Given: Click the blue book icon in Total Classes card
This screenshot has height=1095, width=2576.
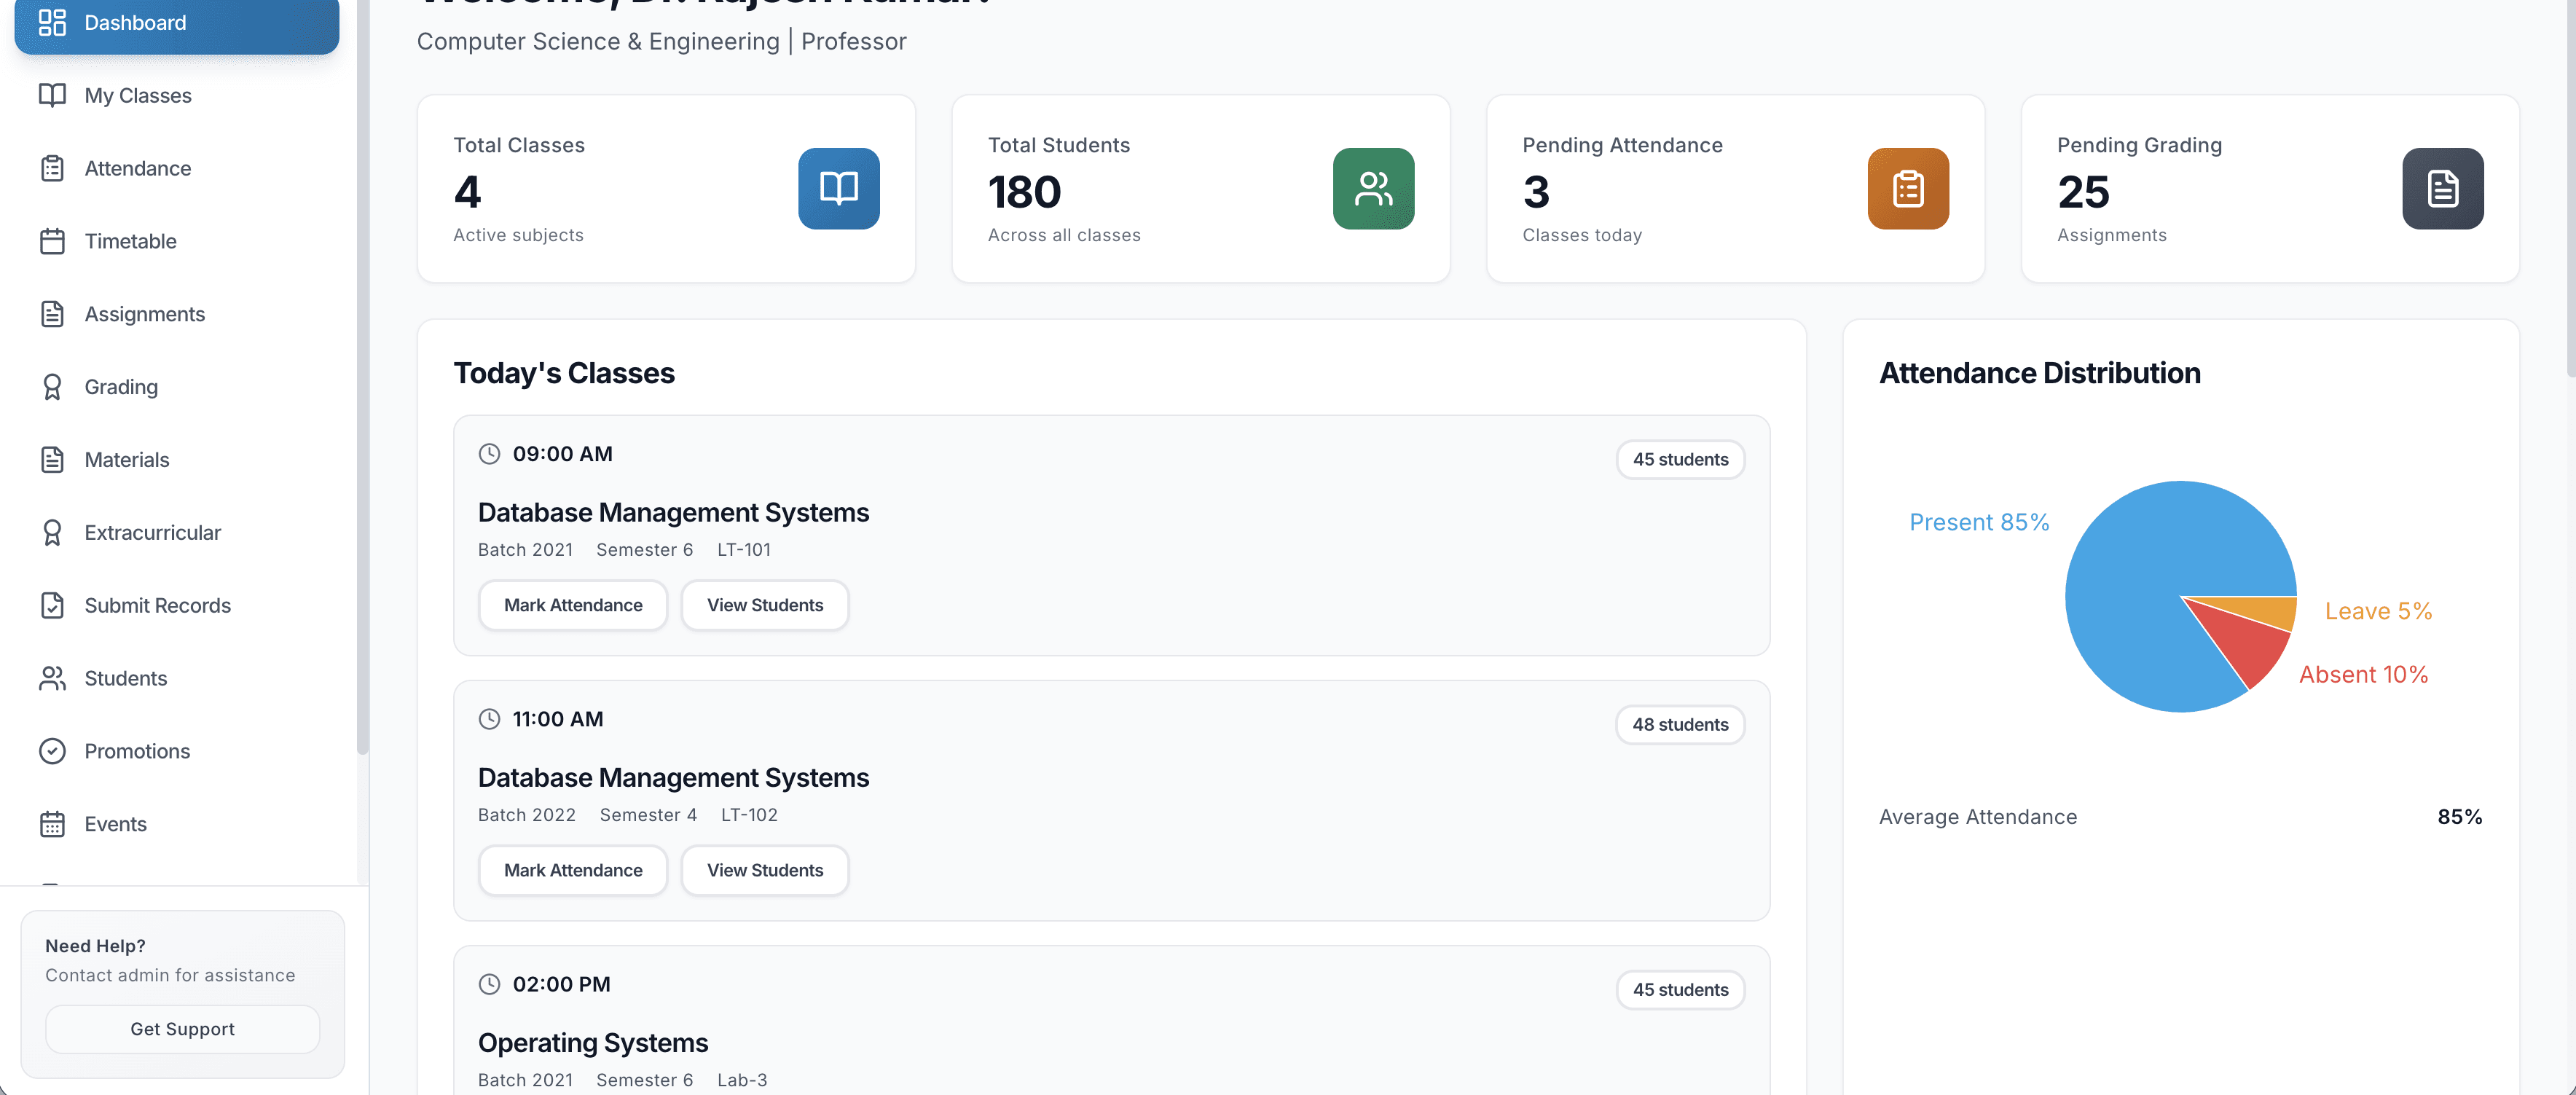Looking at the screenshot, I should click(x=838, y=188).
